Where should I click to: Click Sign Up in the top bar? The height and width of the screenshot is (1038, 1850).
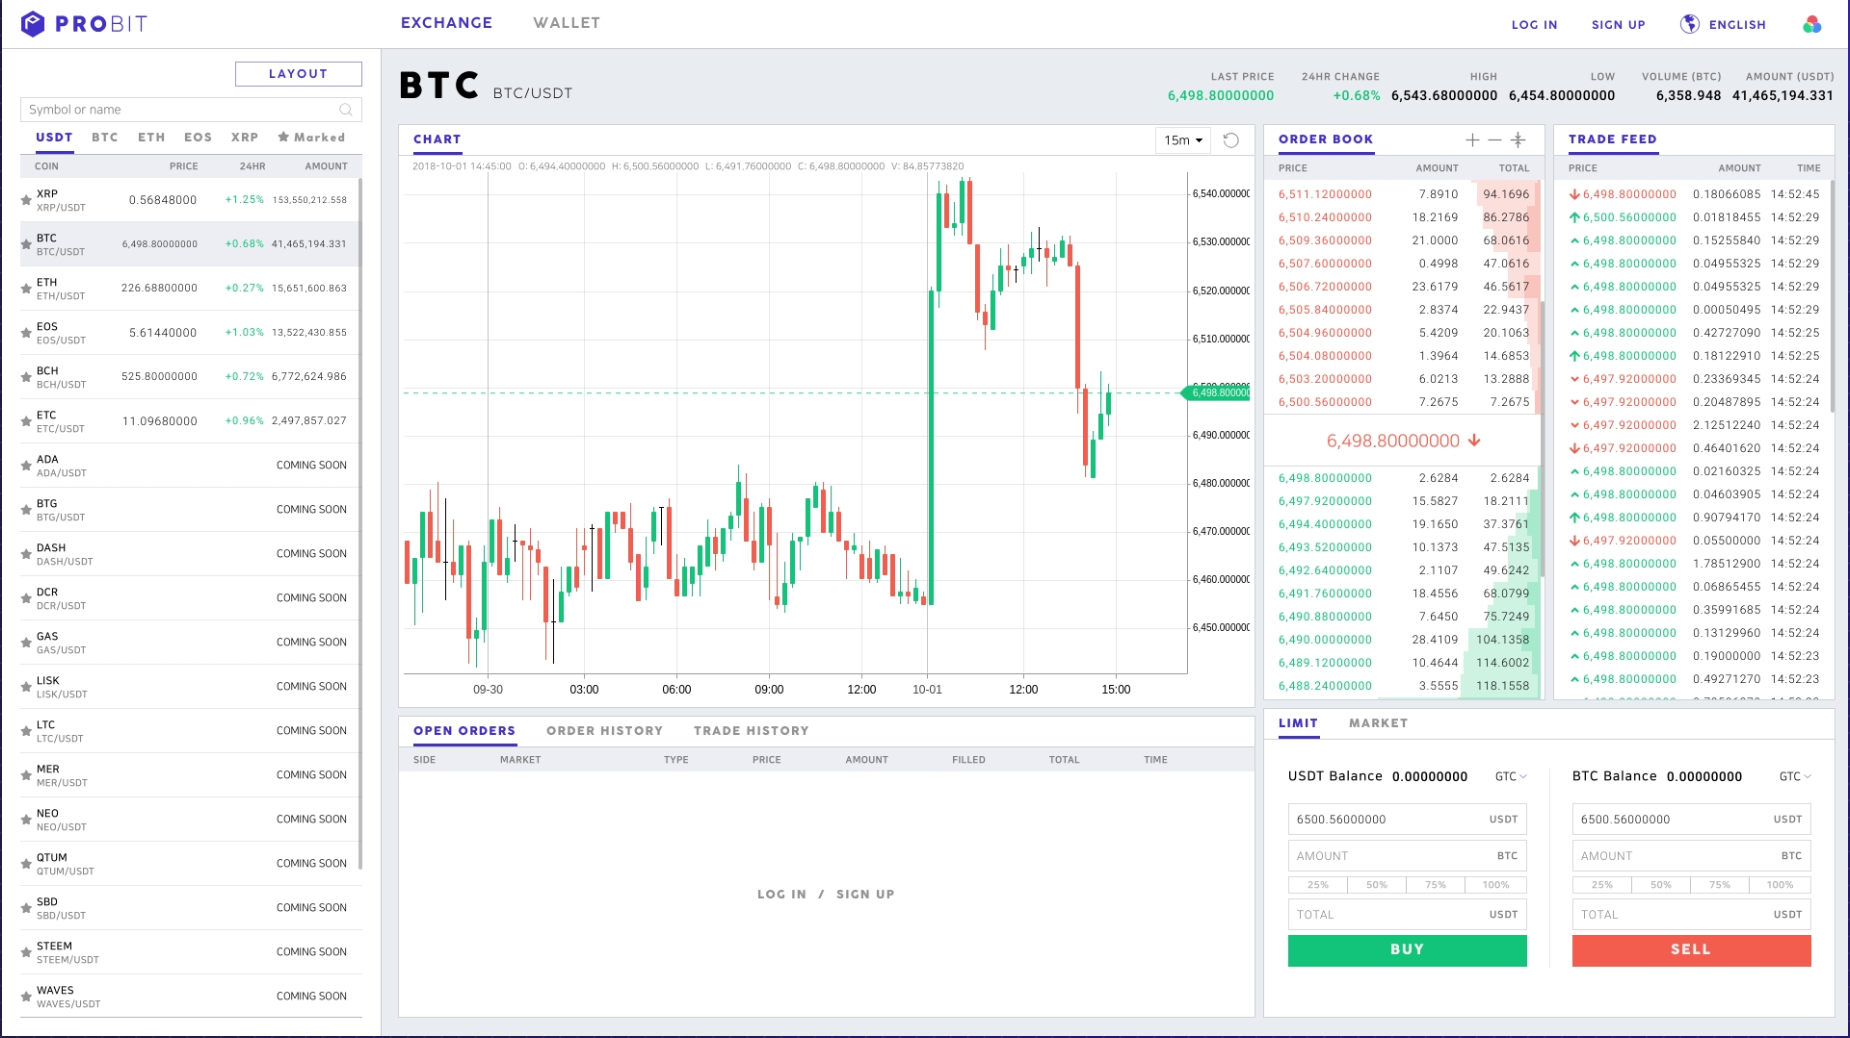click(x=1618, y=25)
